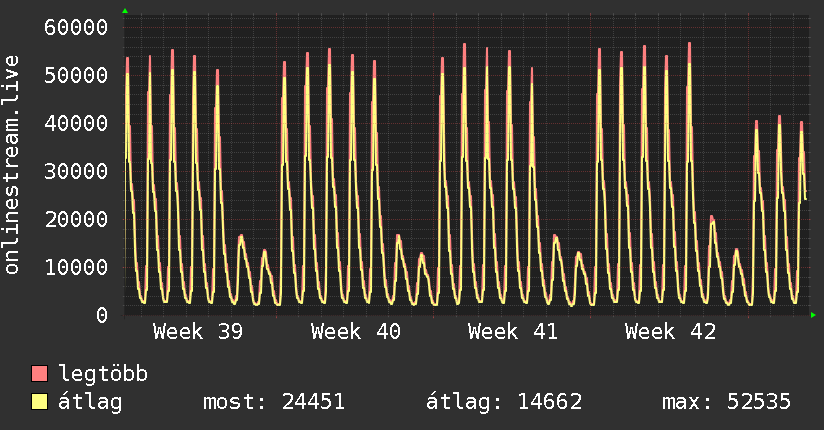Click the 20000 y-axis label

(76, 219)
